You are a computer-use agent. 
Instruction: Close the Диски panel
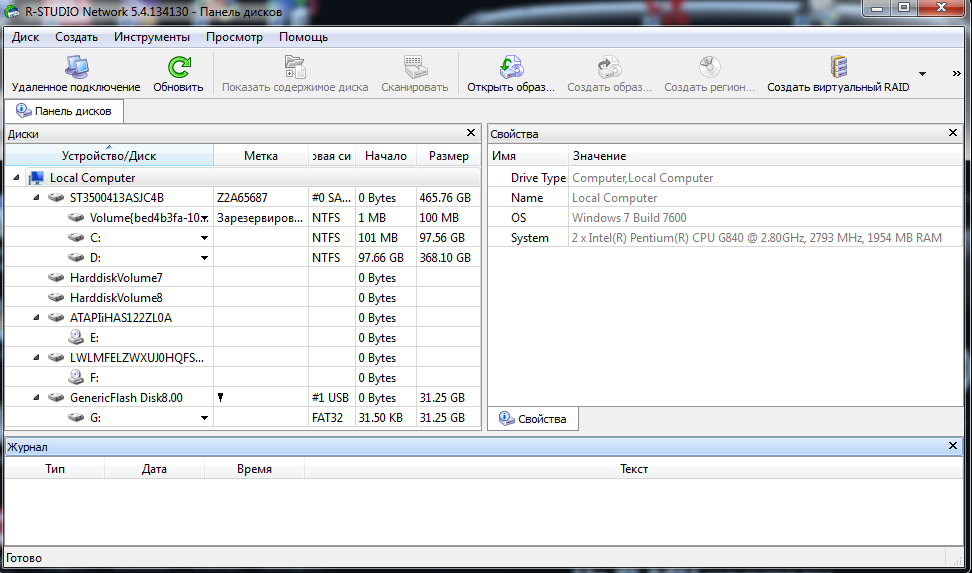point(471,133)
